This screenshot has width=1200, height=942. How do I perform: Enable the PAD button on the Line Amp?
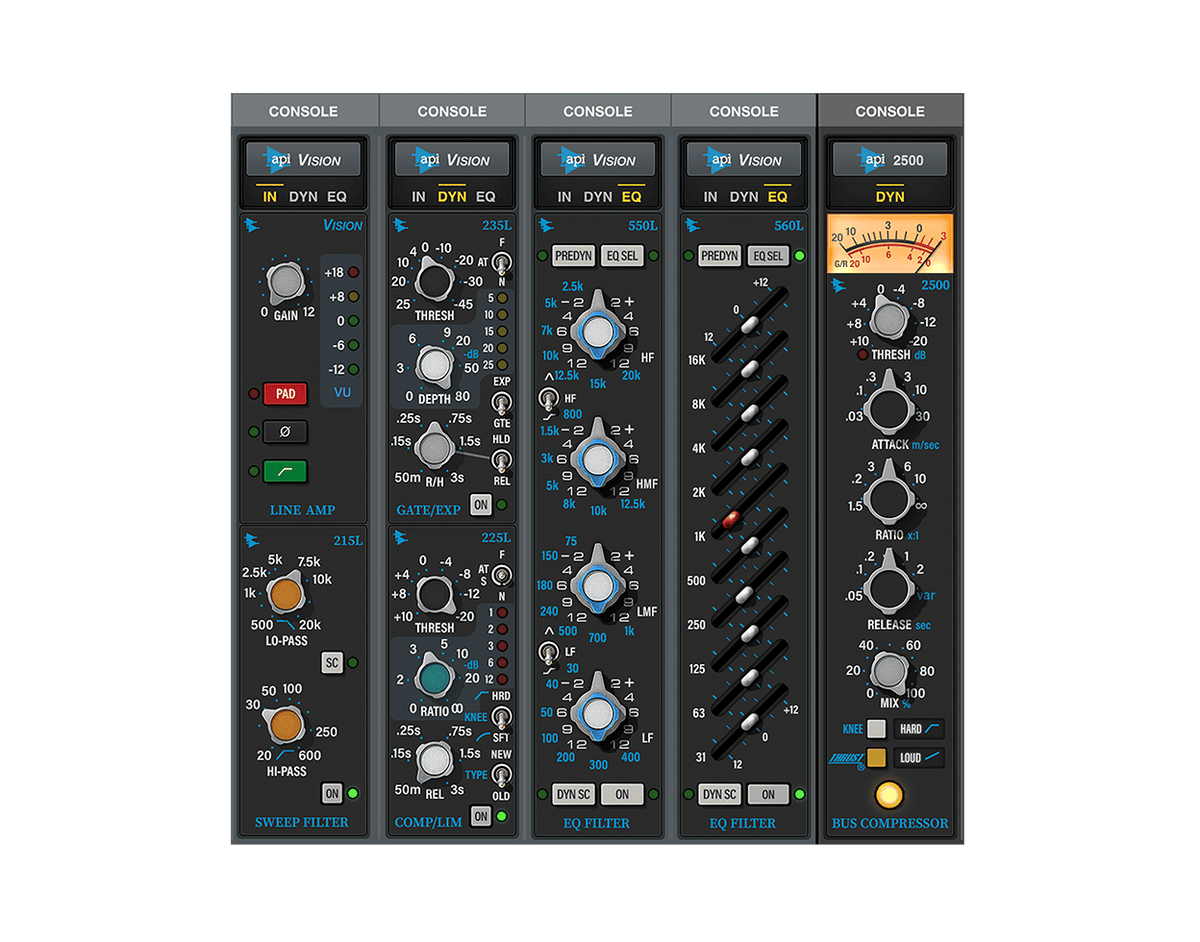tap(285, 393)
